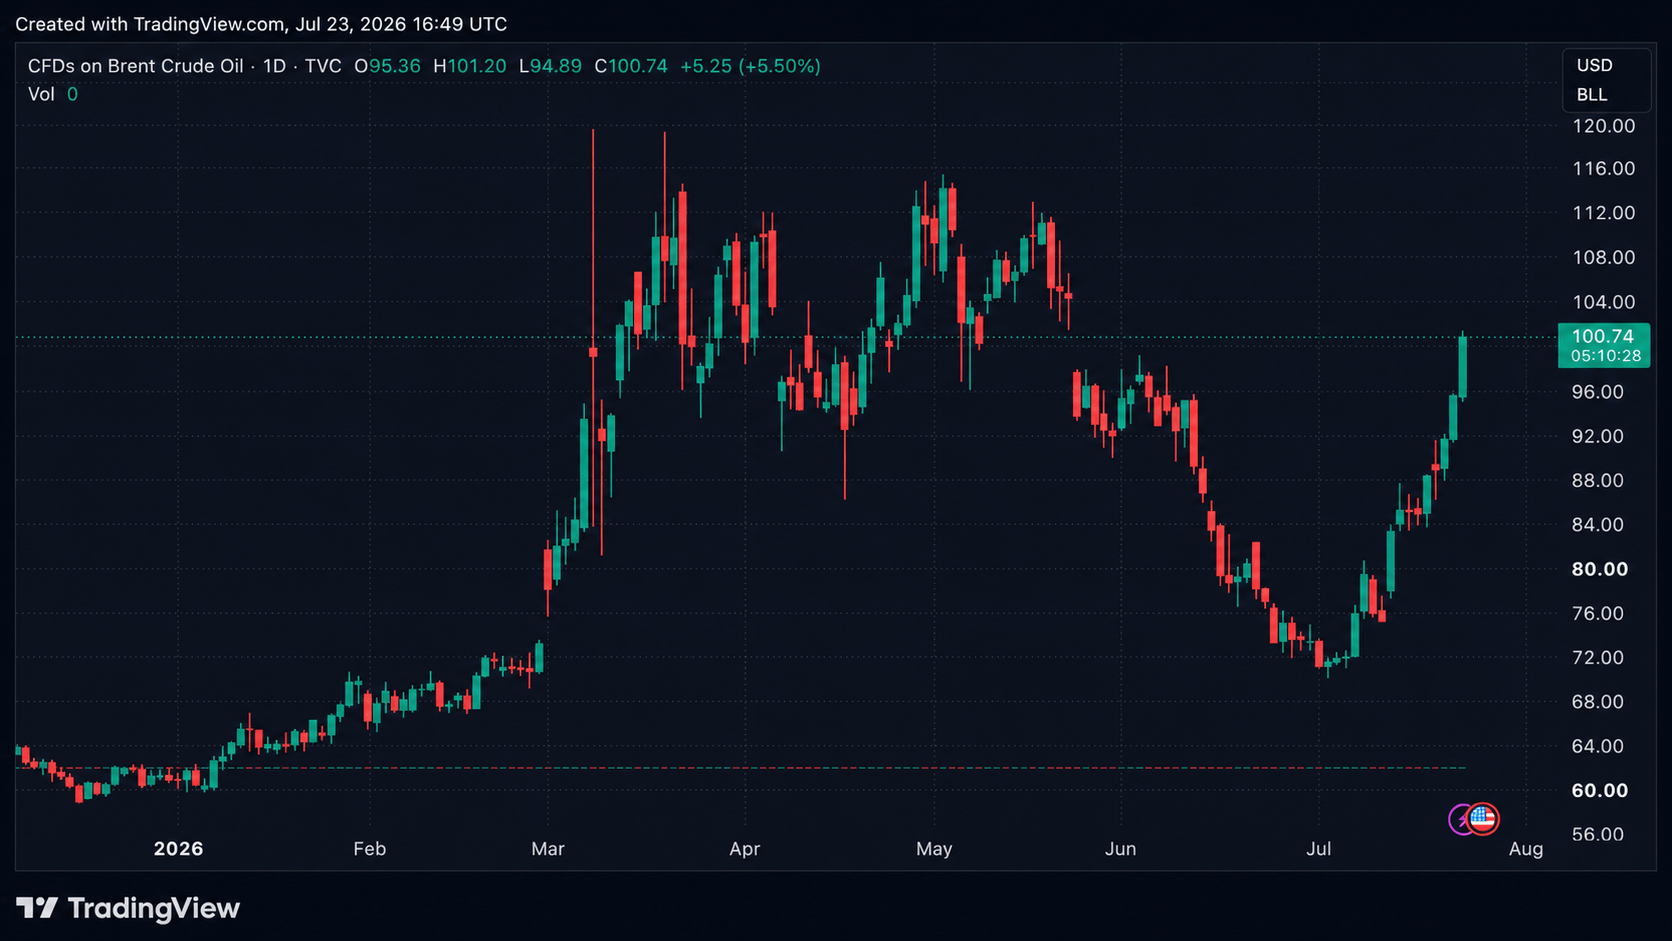Click the Aug label on the time axis
The height and width of the screenshot is (941, 1672).
tap(1526, 849)
